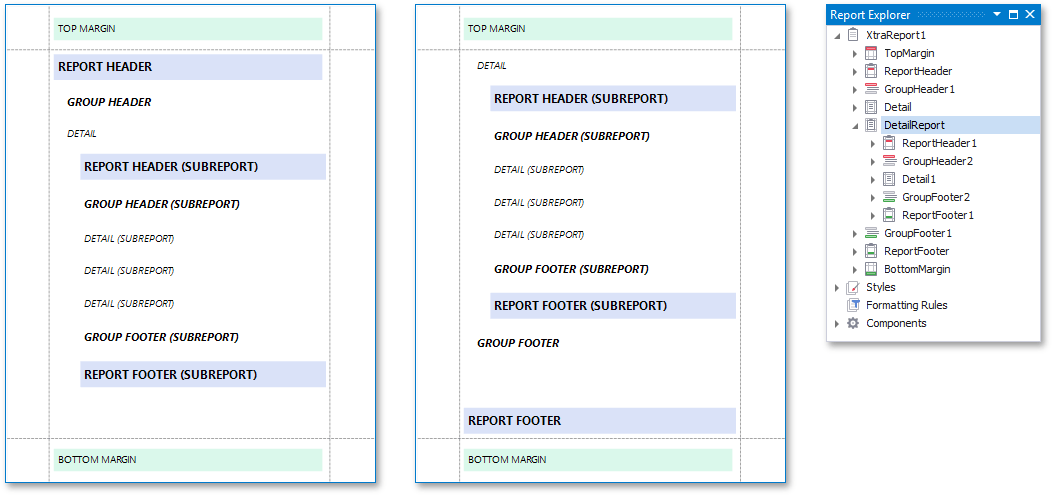Click TOP MARGIN label on right page

pos(496,29)
